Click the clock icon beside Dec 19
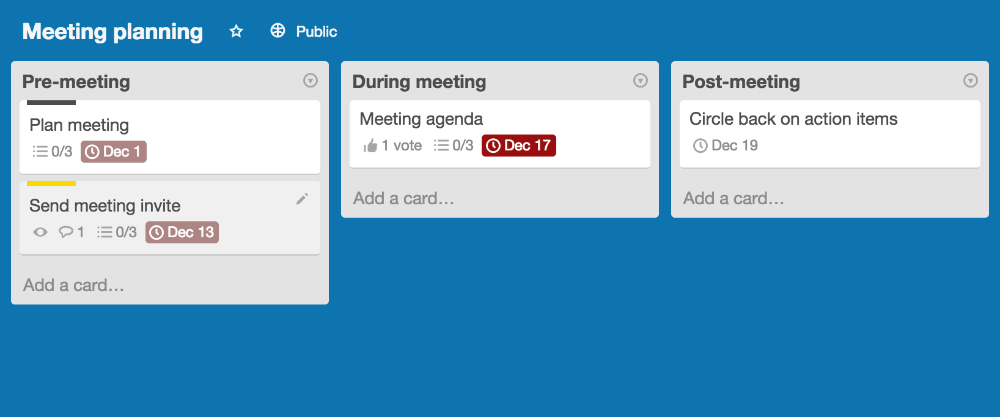Viewport: 1000px width, 417px height. click(x=700, y=146)
